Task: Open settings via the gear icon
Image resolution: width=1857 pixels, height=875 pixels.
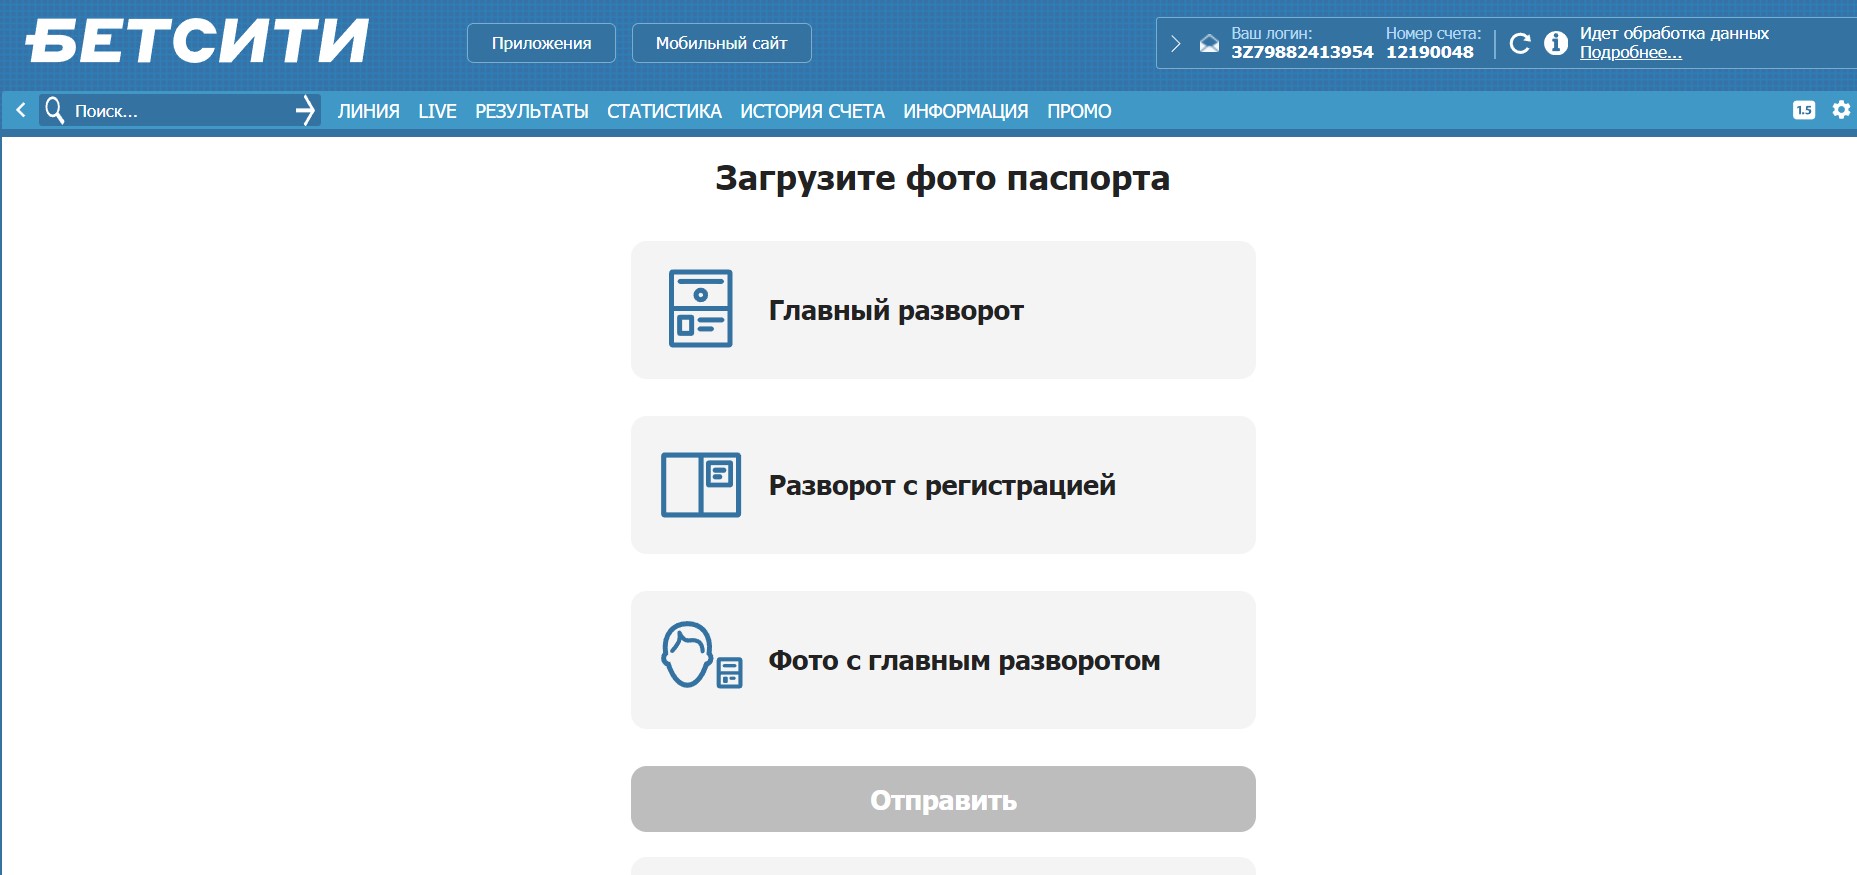Action: (x=1841, y=109)
